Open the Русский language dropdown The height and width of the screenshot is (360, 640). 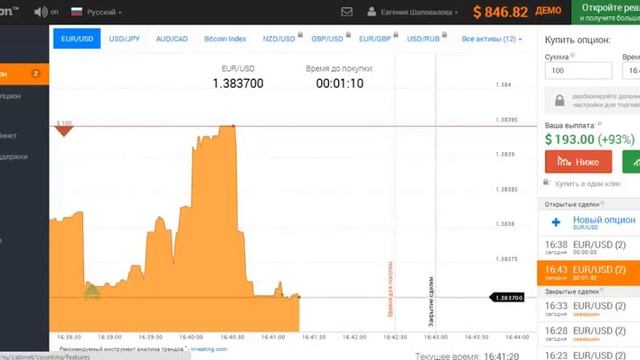coord(104,12)
